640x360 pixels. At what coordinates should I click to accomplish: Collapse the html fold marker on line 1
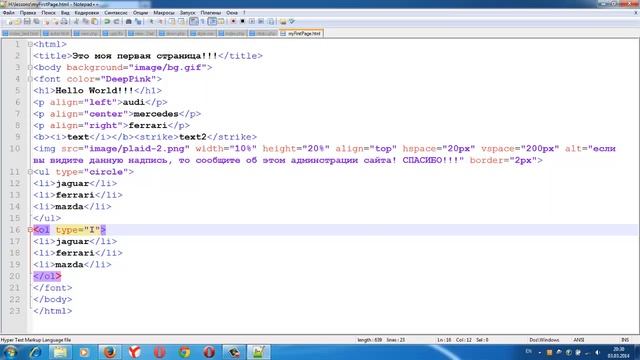tap(30, 44)
